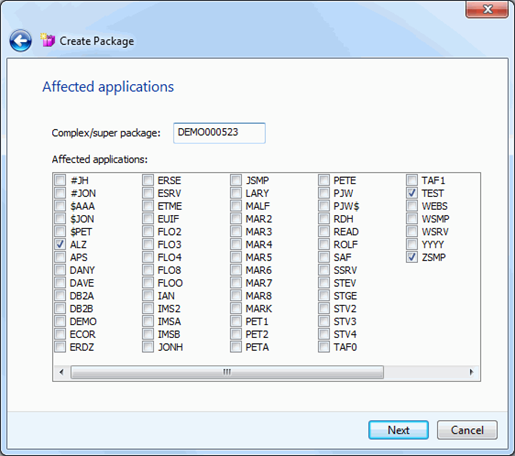
Task: Enable the #JH application checkbox
Action: [60, 180]
